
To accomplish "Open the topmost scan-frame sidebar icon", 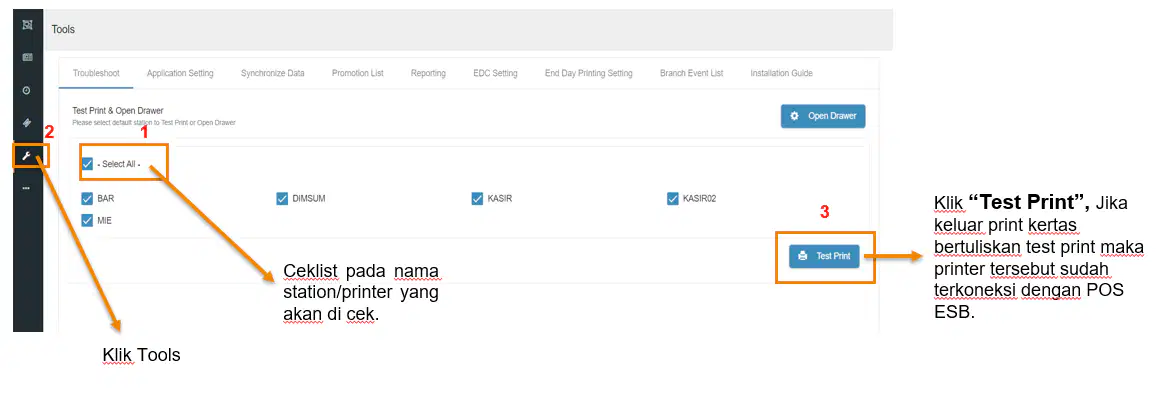I will click(27, 25).
